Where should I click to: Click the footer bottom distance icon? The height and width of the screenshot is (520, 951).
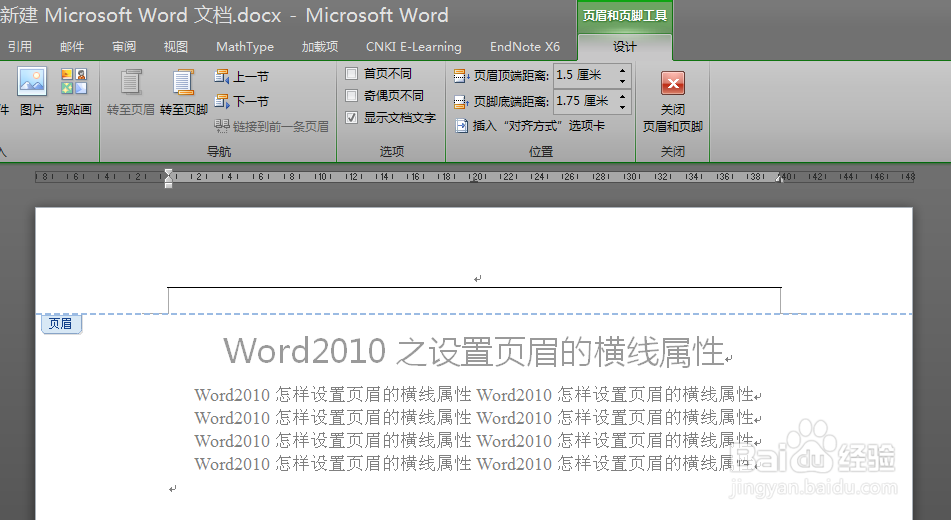(x=462, y=101)
